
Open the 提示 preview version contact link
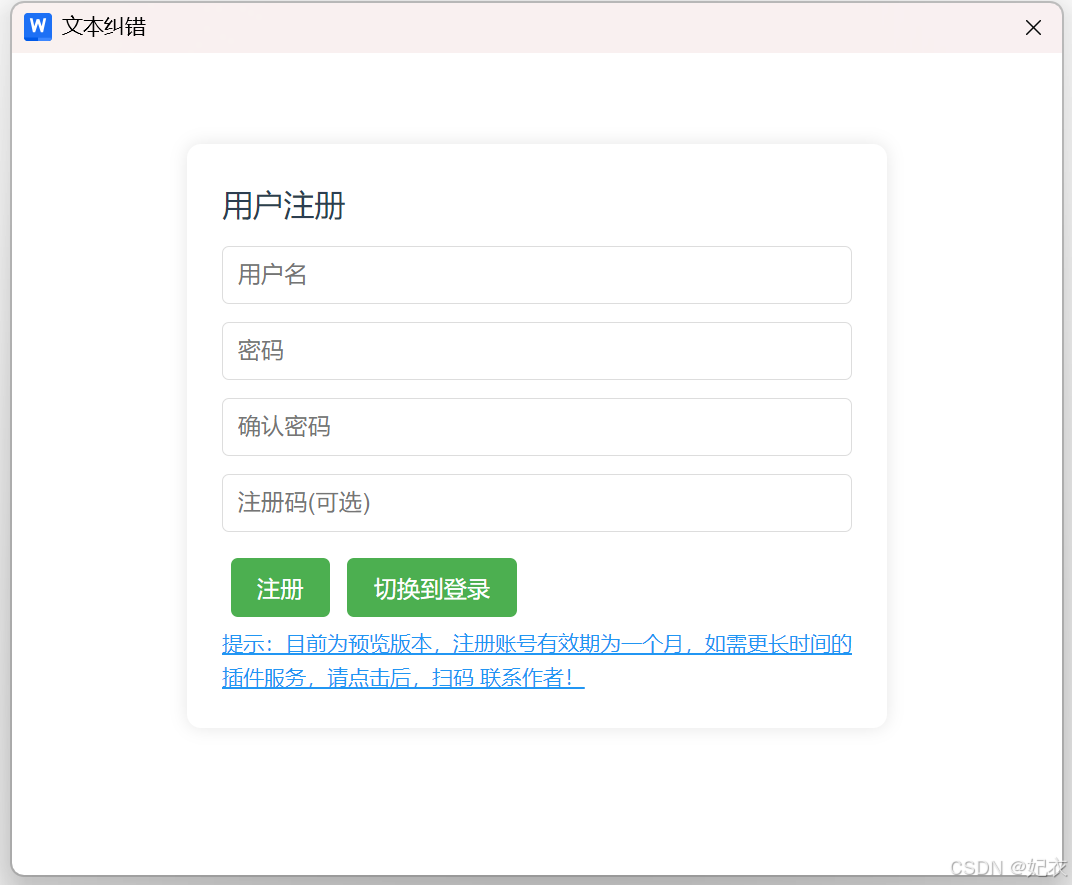pos(537,661)
